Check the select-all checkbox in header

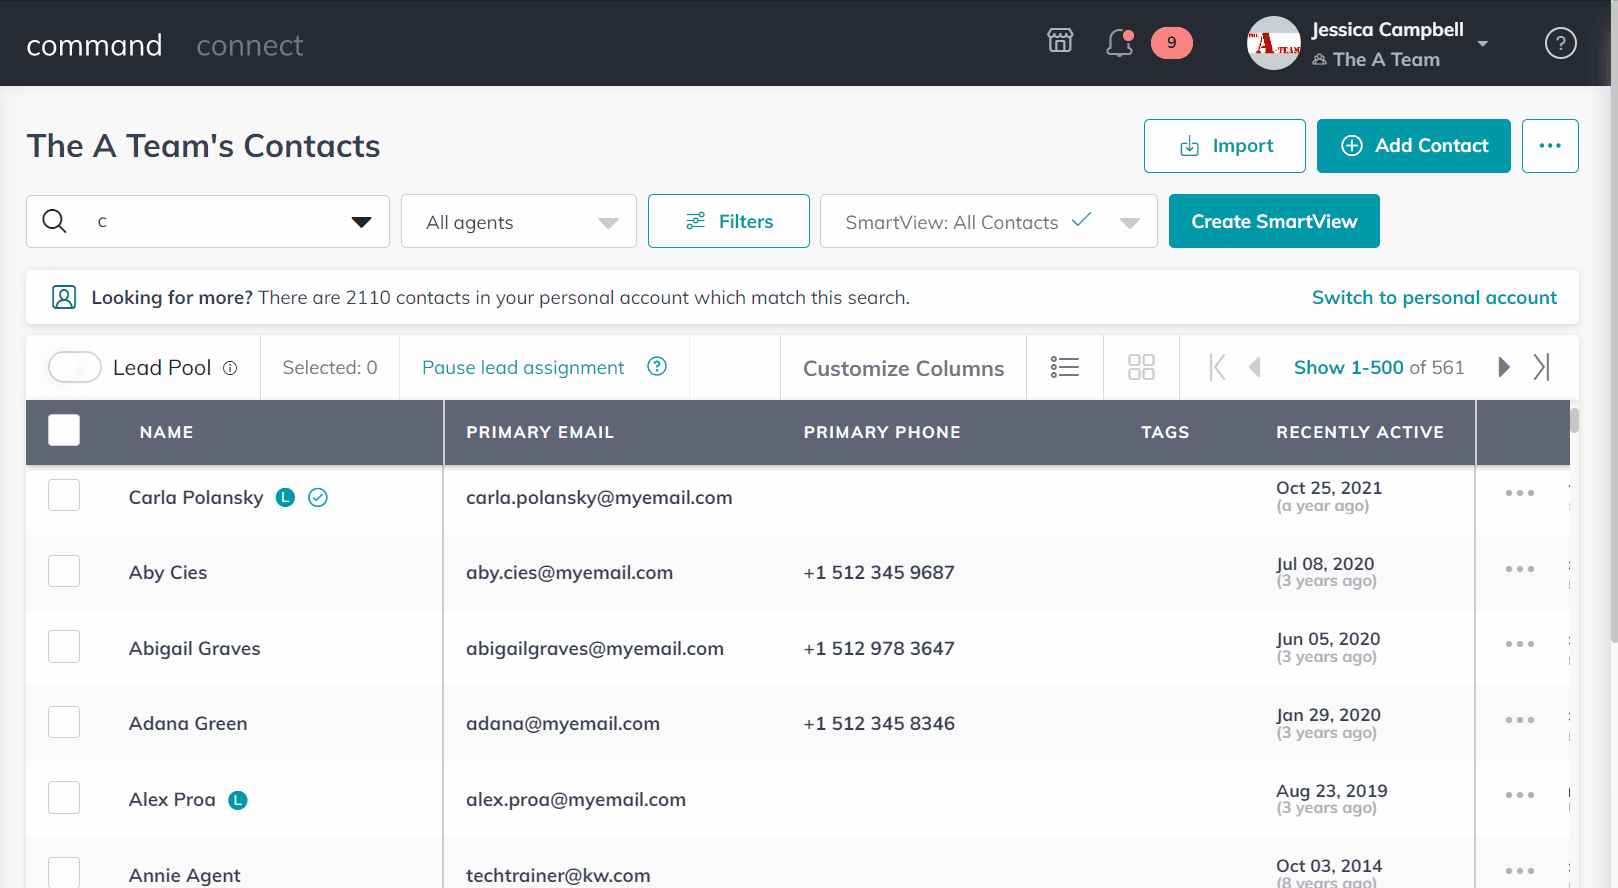pos(64,430)
